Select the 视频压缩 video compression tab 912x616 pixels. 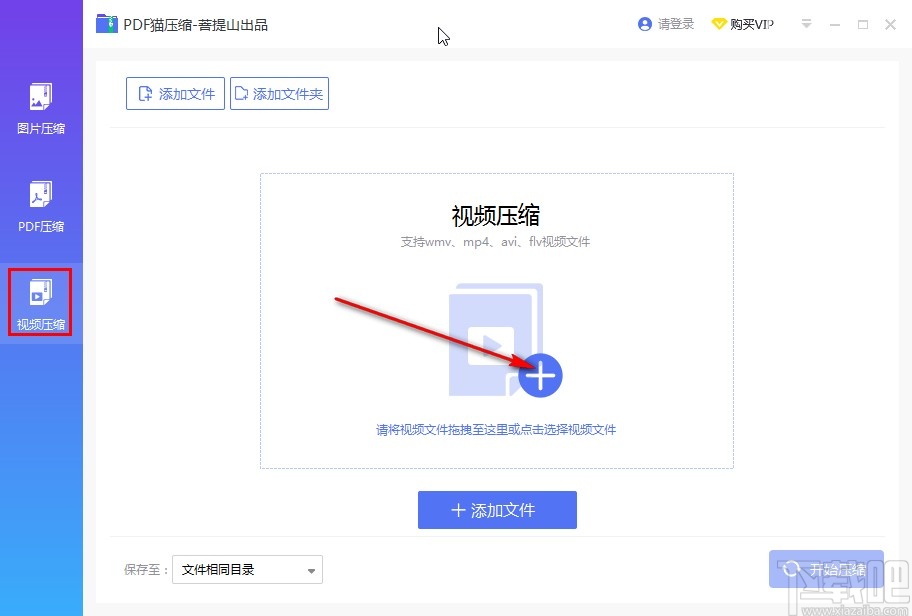[x=41, y=302]
